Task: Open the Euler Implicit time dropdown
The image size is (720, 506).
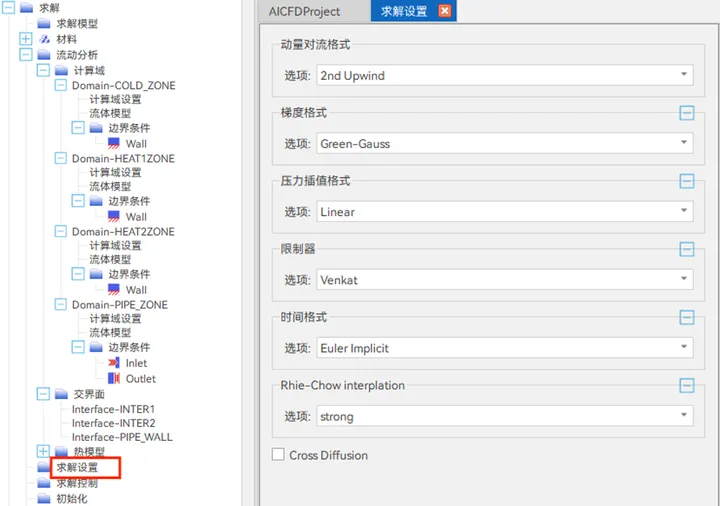Action: pyautogui.click(x=505, y=348)
